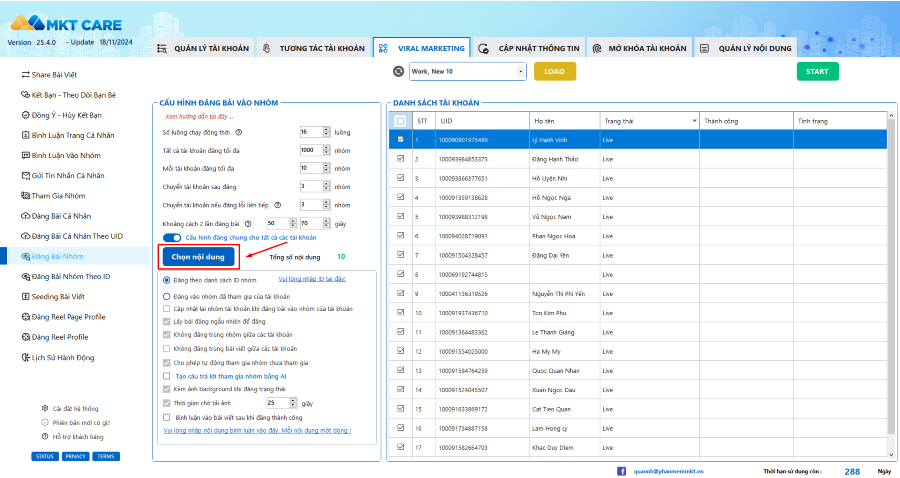
Task: Open the Trạng thái column filter dropdown
Action: [694, 121]
